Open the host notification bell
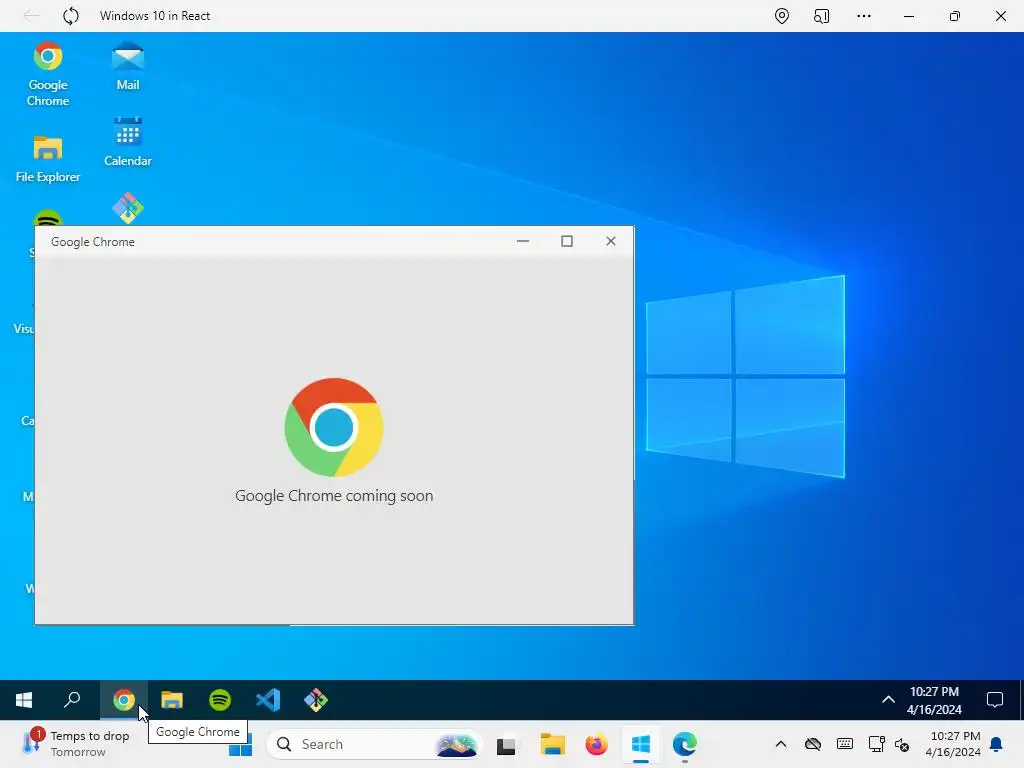 (997, 744)
